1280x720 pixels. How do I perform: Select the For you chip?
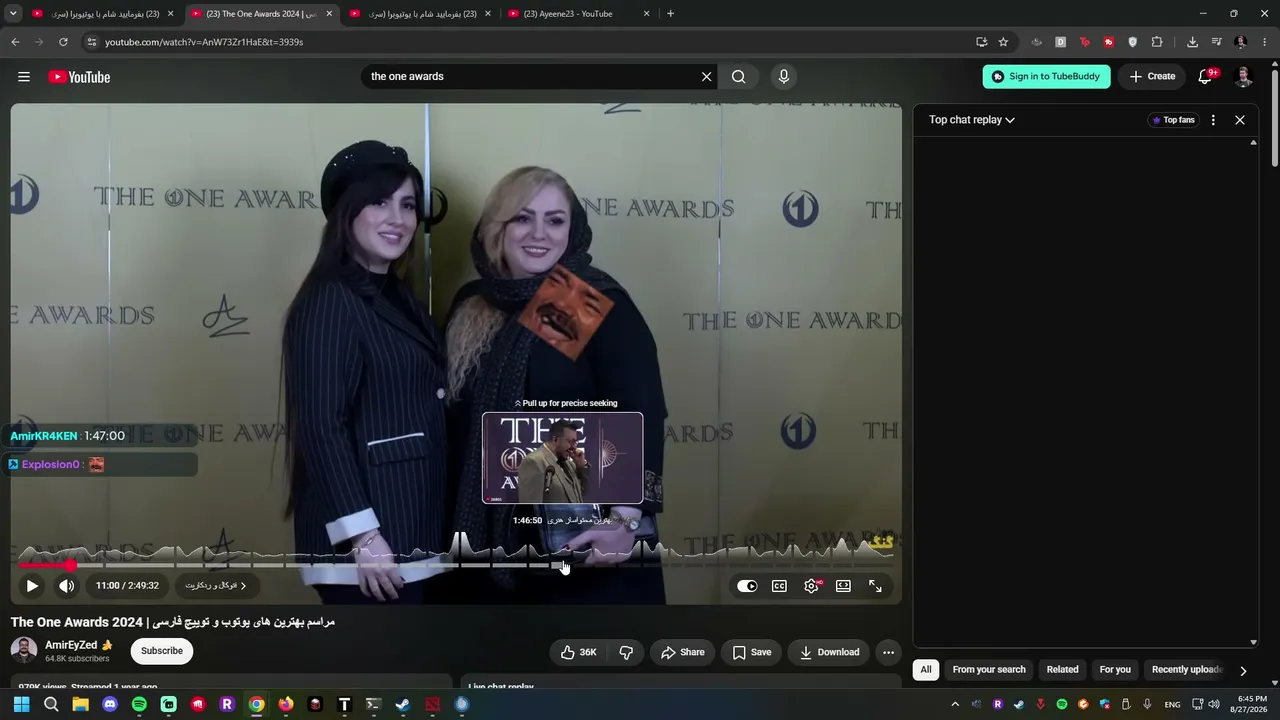(1115, 670)
